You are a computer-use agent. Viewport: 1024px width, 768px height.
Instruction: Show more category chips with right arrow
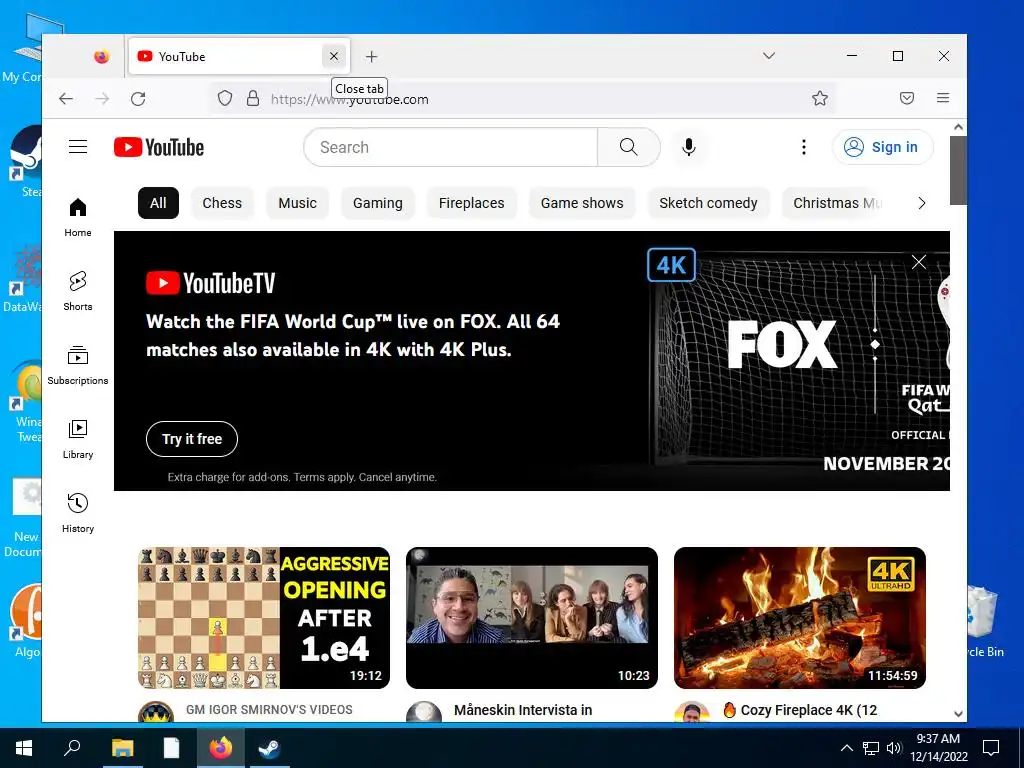[x=921, y=203]
